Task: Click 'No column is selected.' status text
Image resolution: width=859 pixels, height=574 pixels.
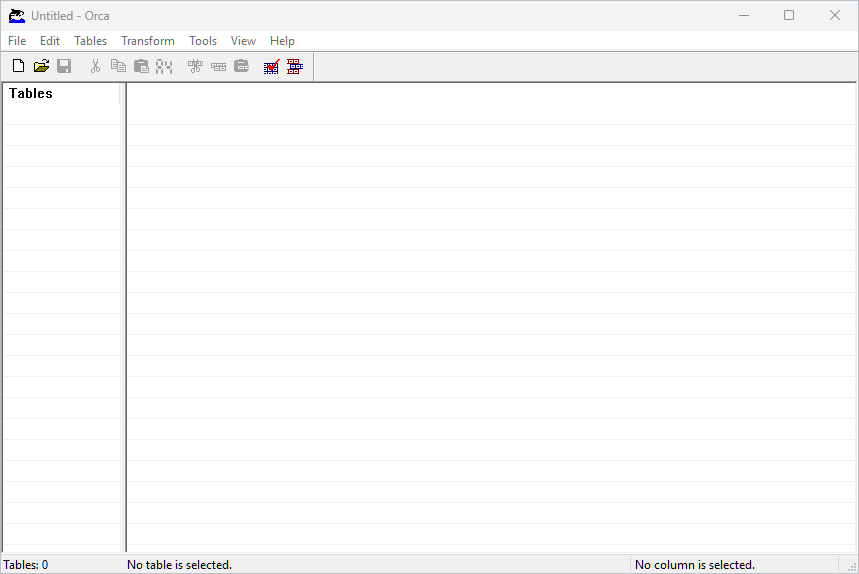Action: click(x=695, y=565)
